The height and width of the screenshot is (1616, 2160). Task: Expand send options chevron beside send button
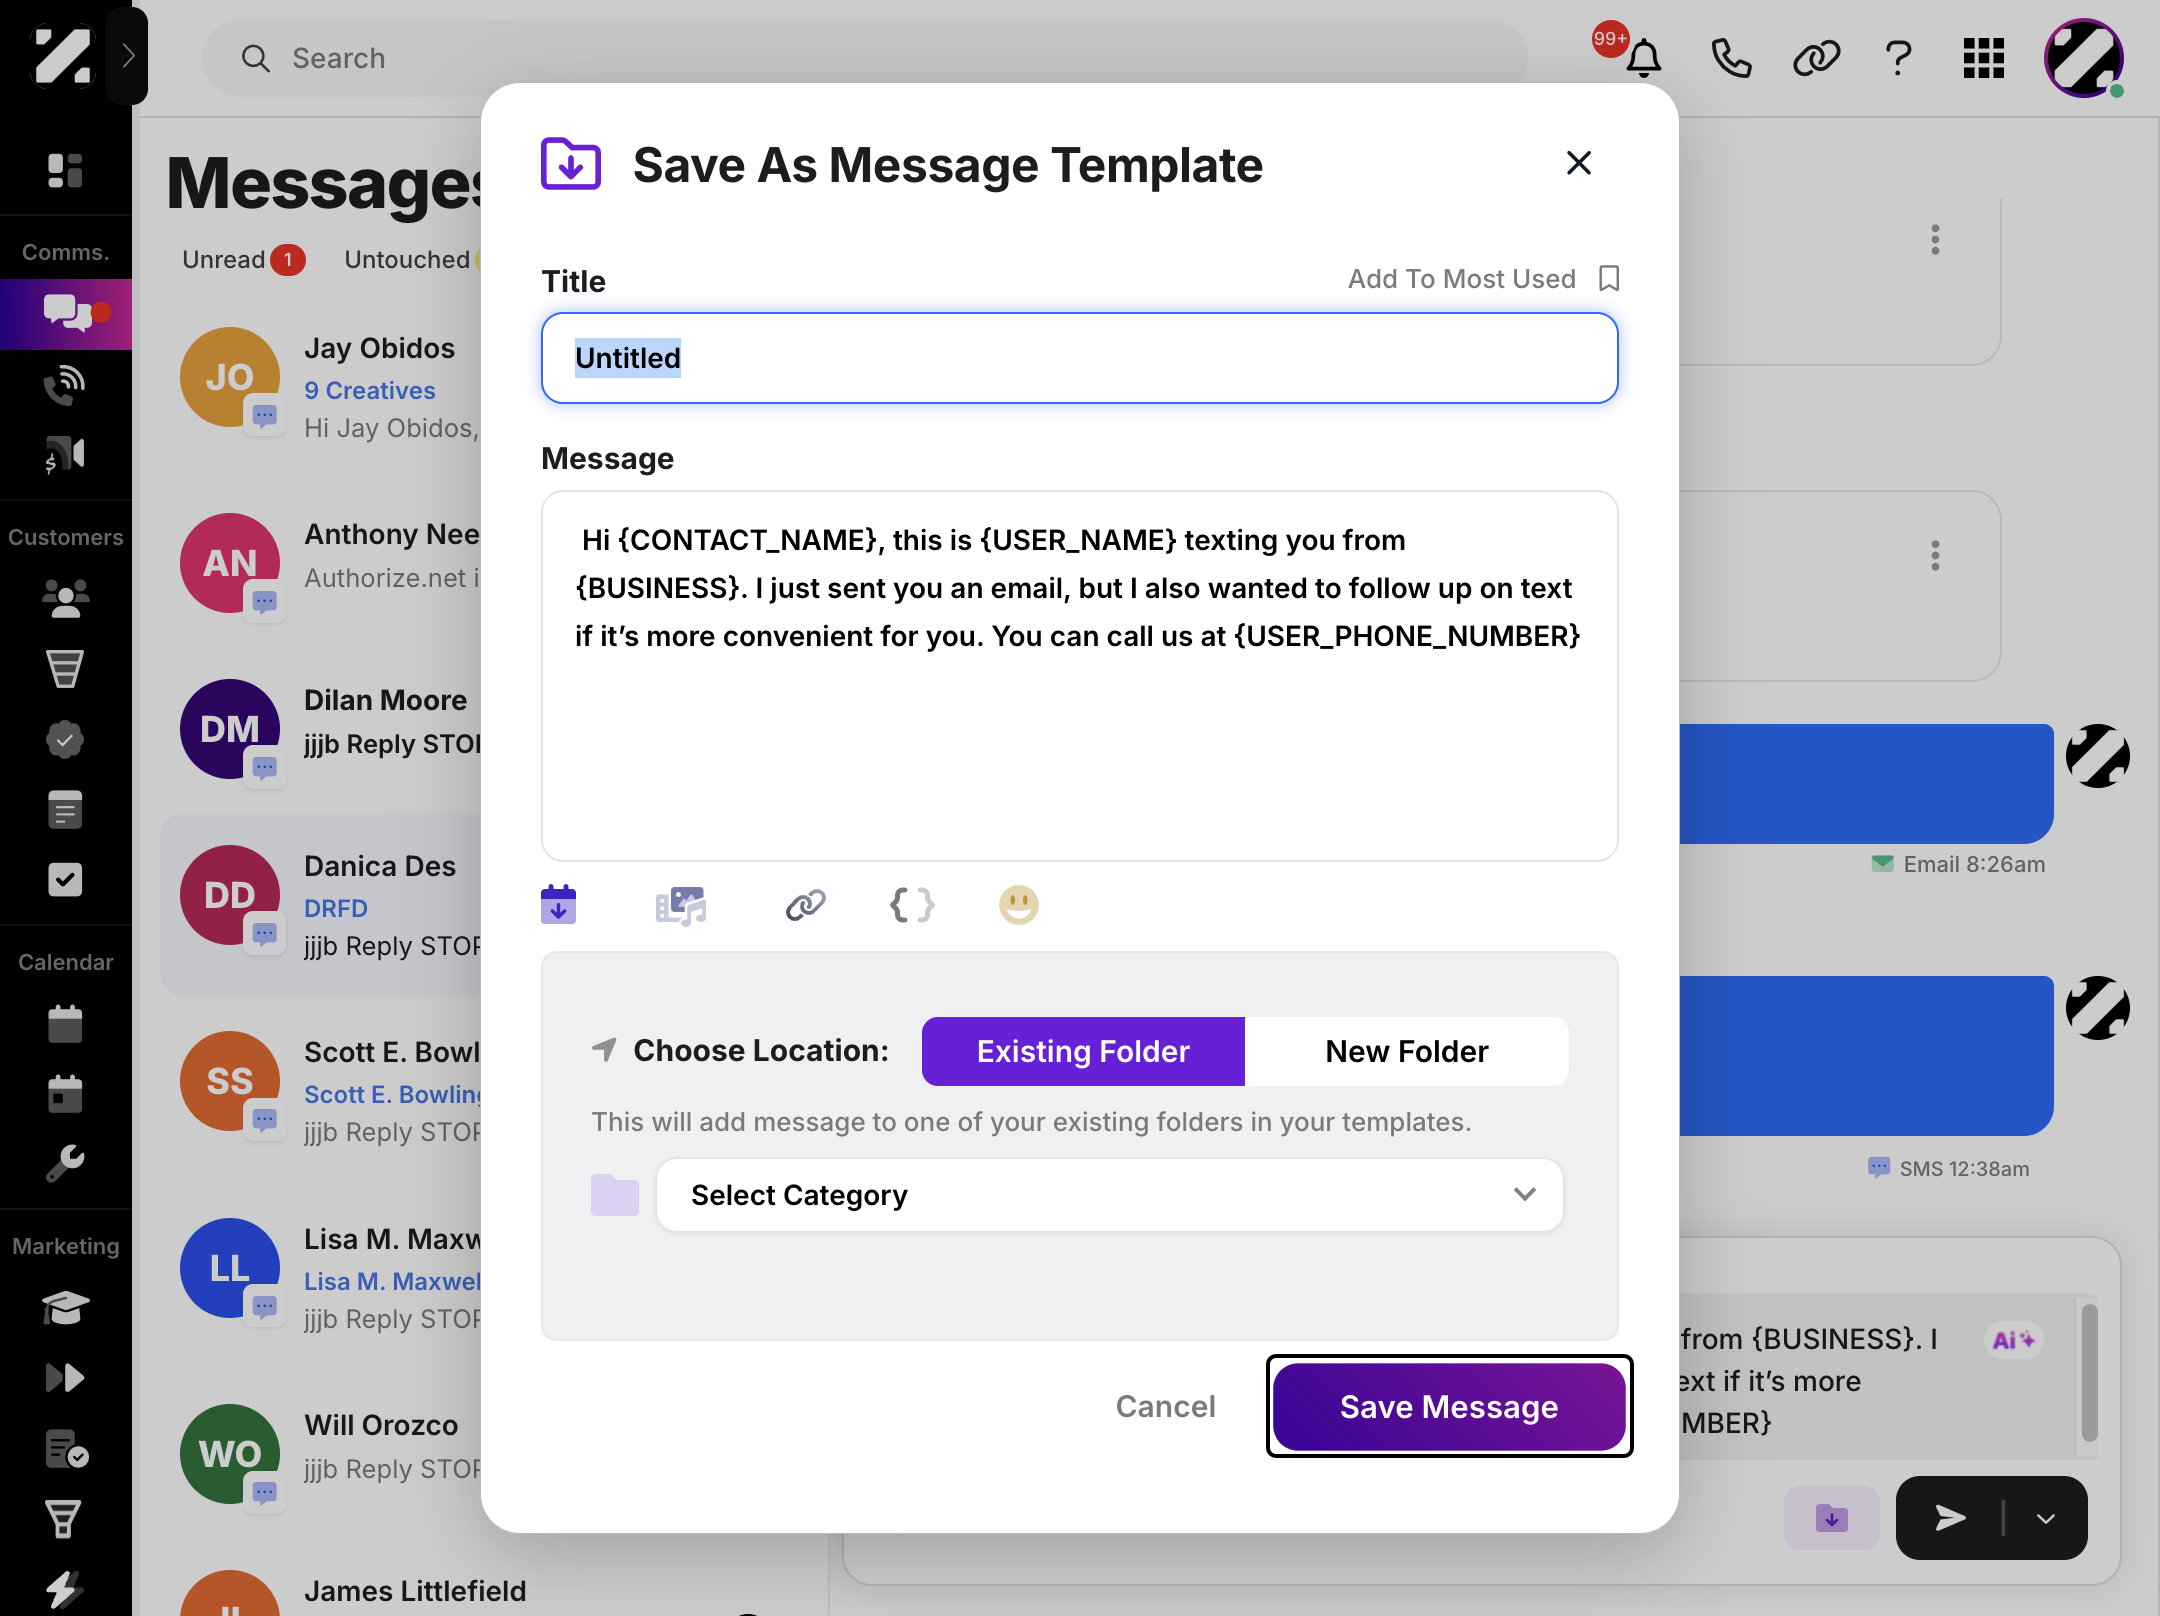tap(2046, 1518)
